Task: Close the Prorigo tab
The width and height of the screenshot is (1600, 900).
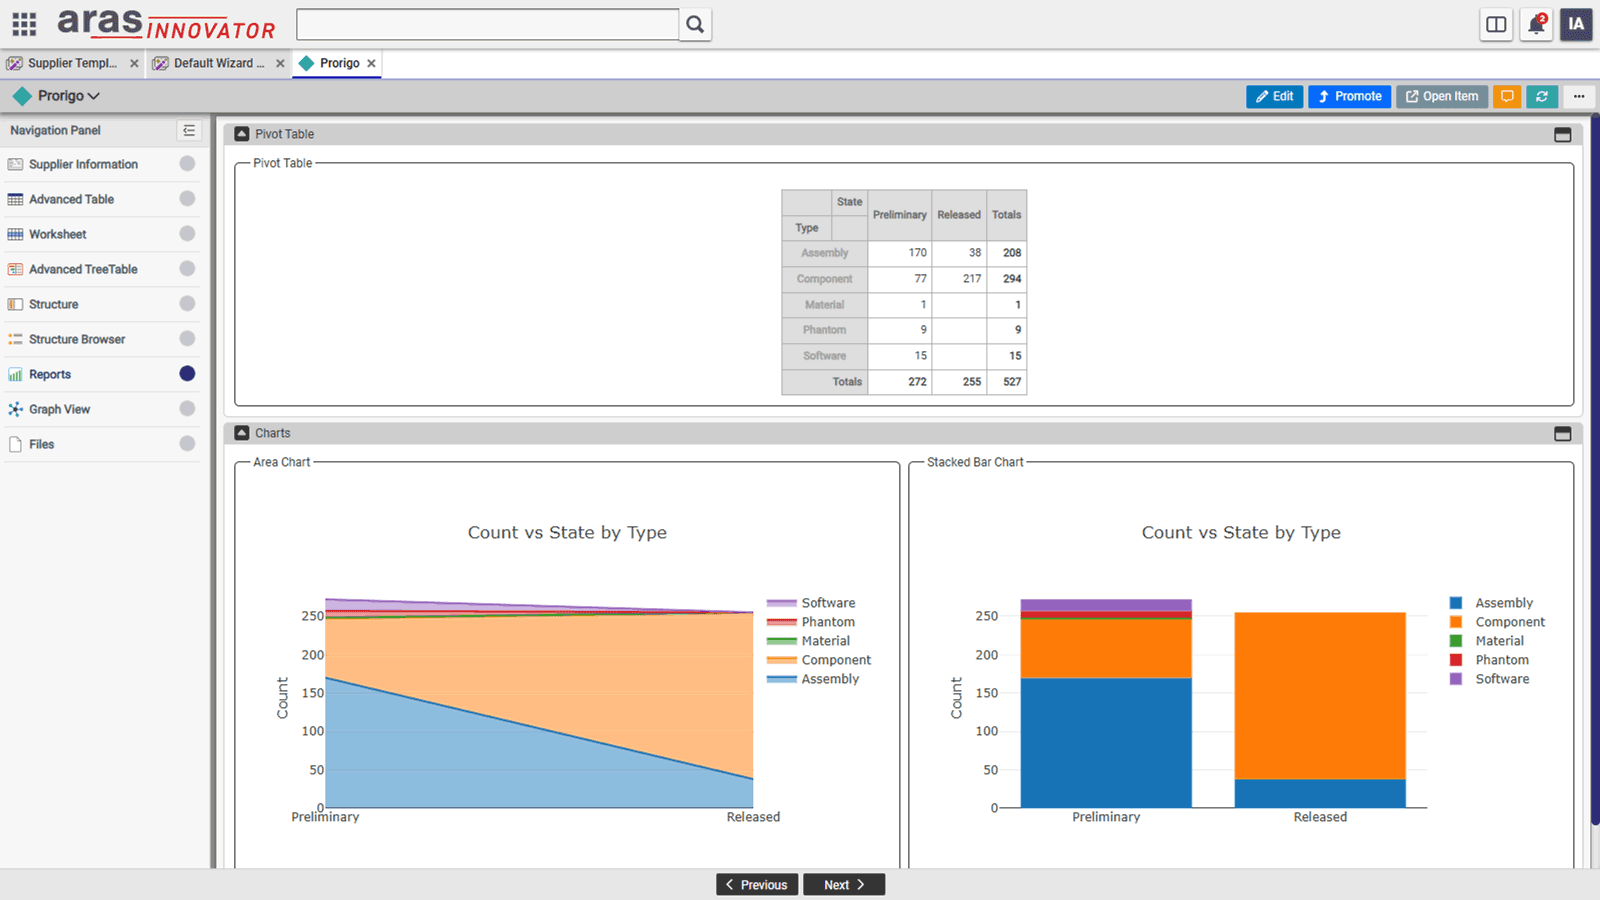Action: tap(371, 63)
